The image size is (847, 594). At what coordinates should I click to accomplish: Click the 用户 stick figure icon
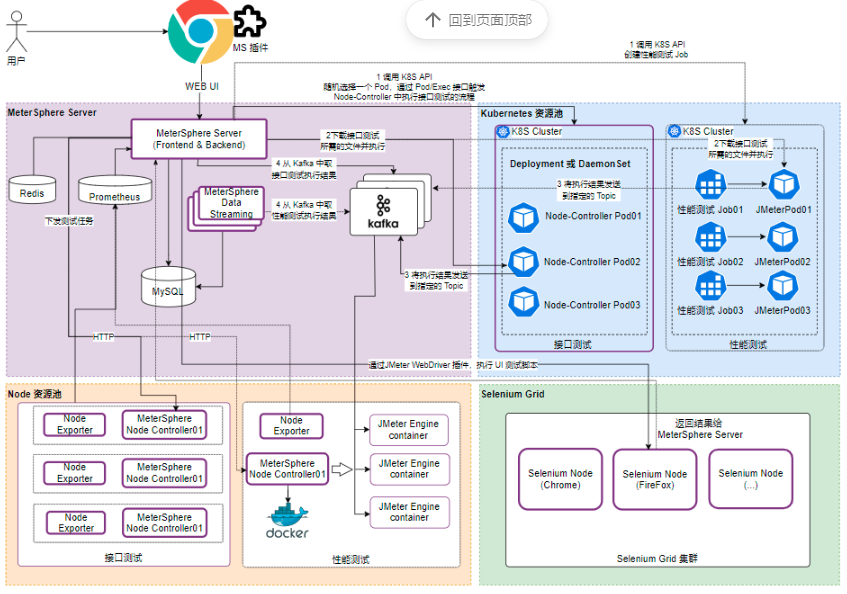pos(16,32)
